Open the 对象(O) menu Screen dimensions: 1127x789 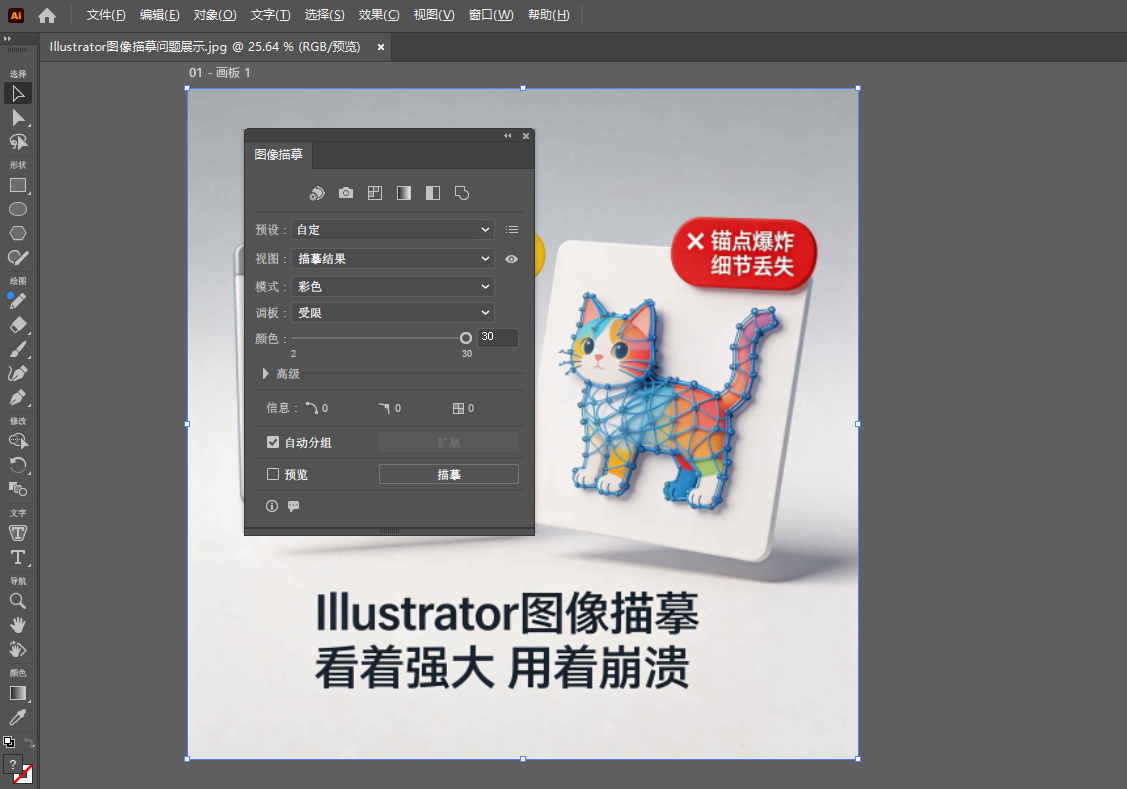click(215, 15)
